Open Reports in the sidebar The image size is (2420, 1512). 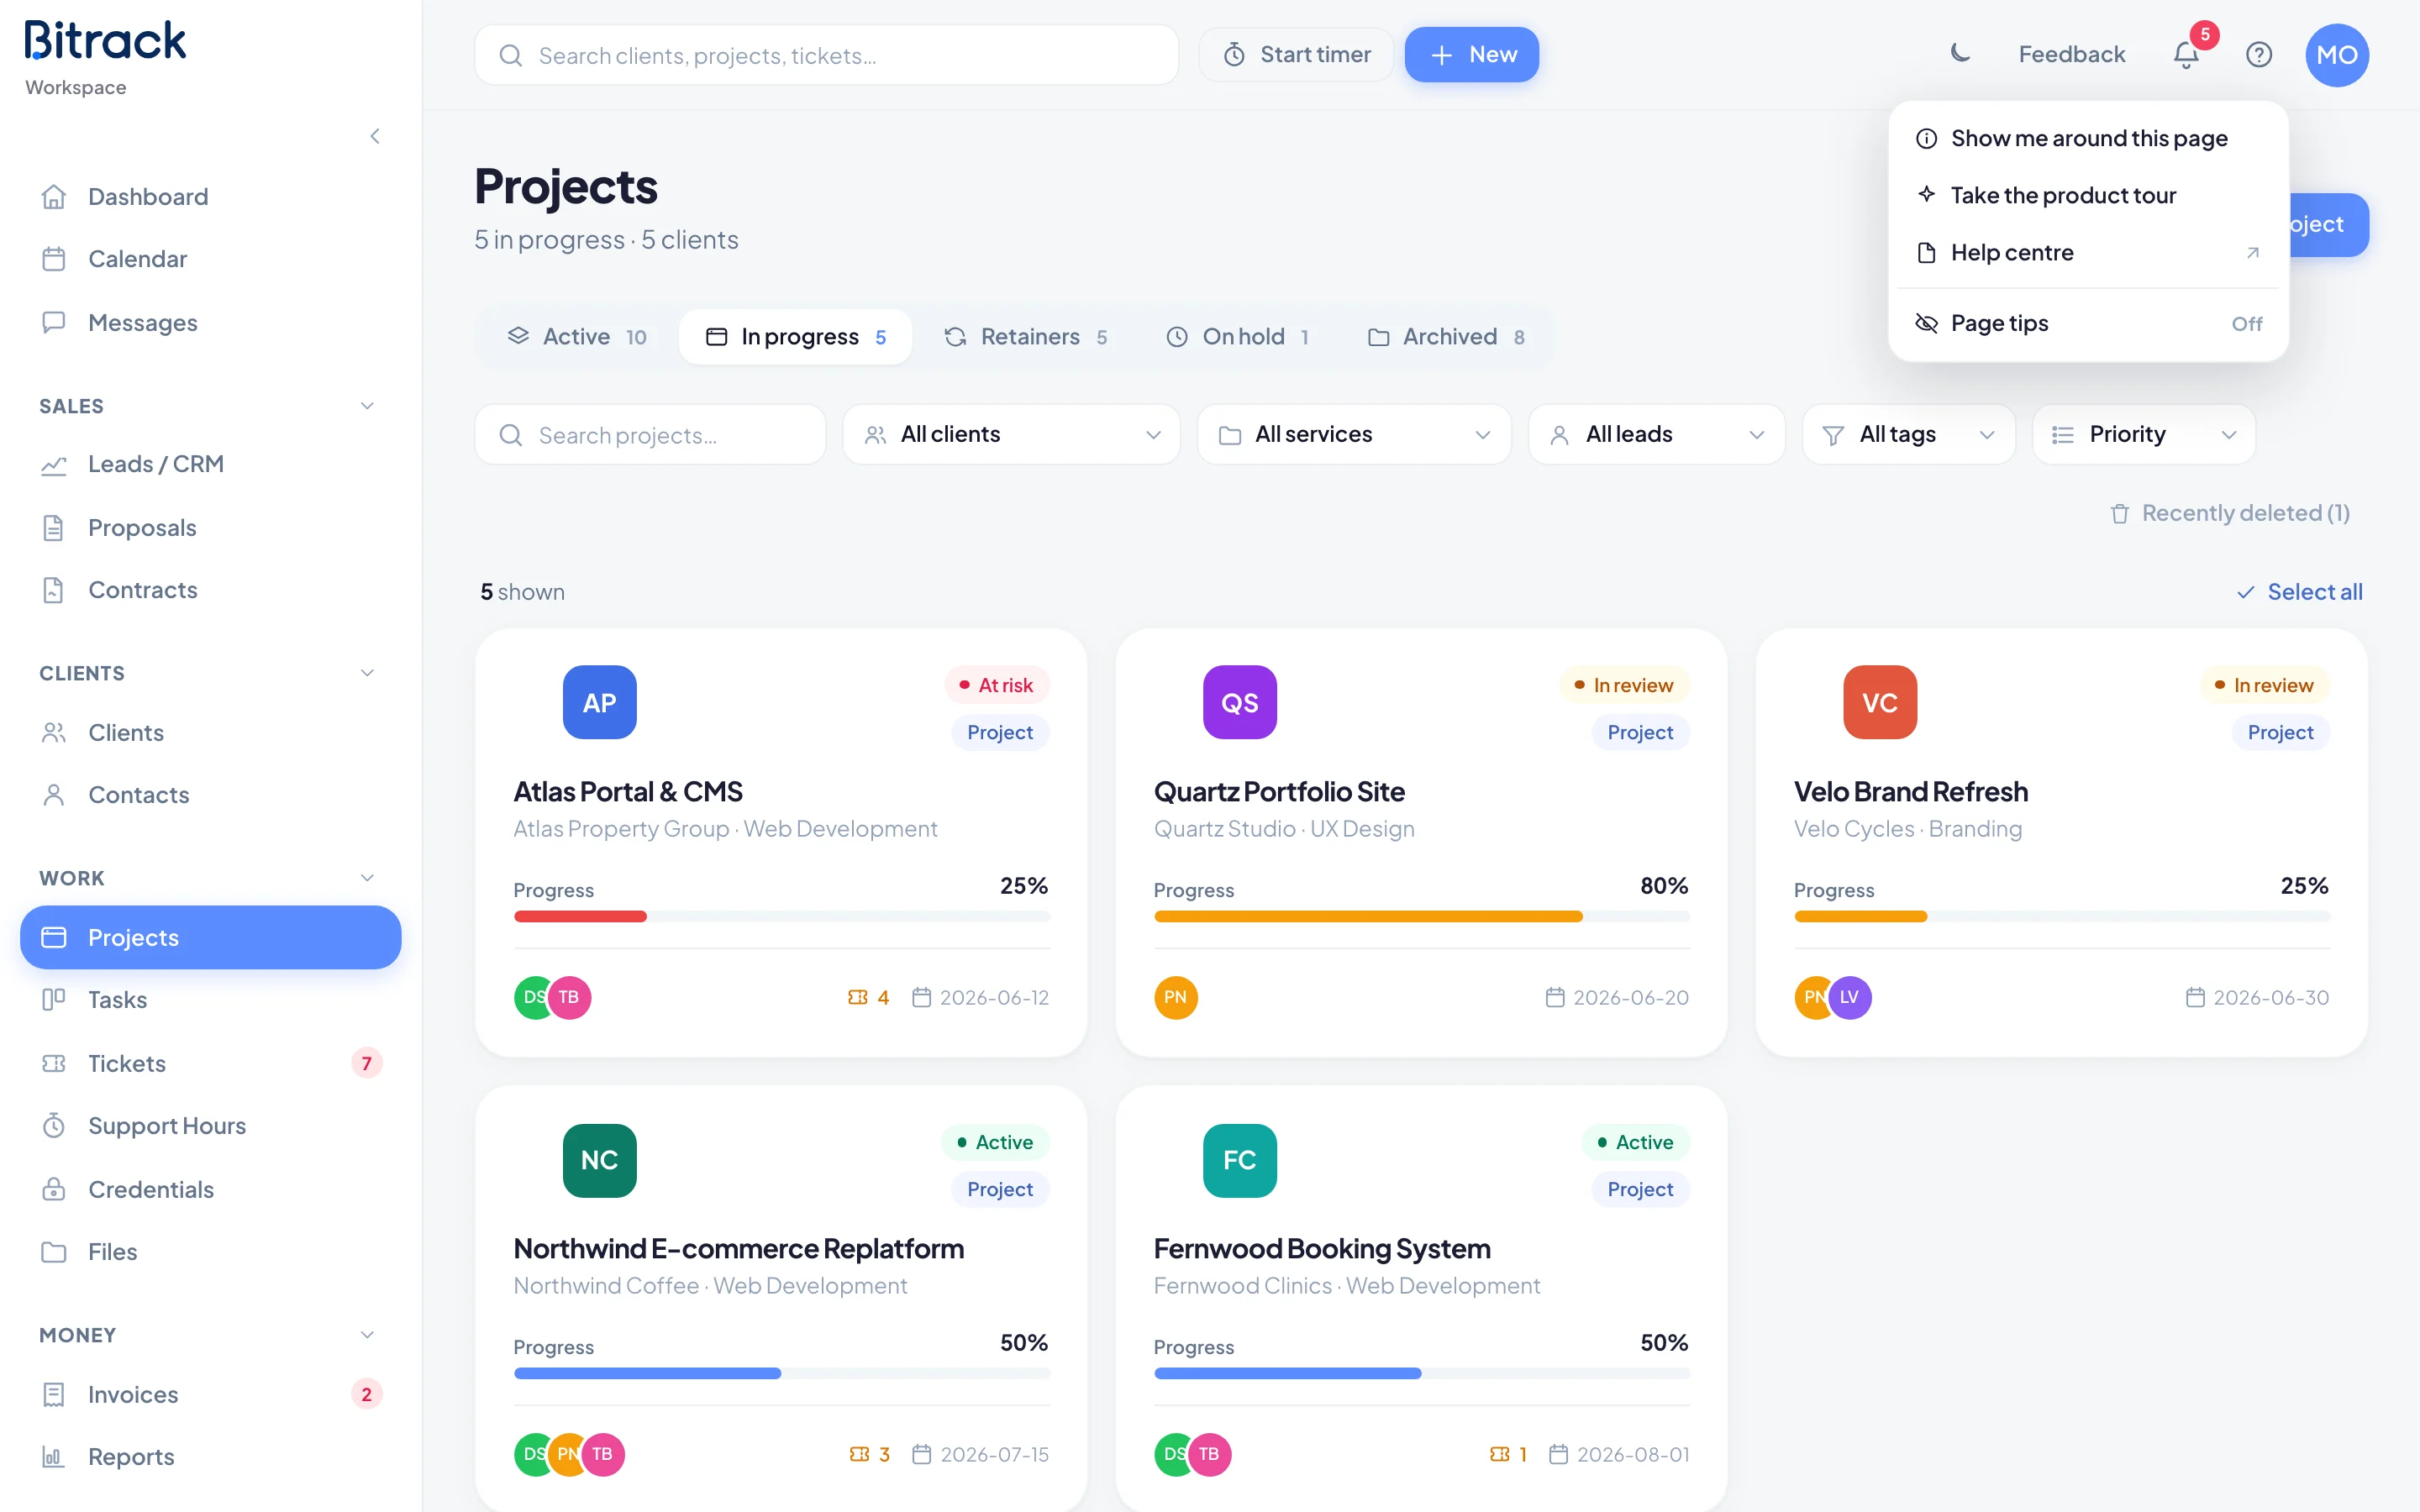tap(210, 1457)
